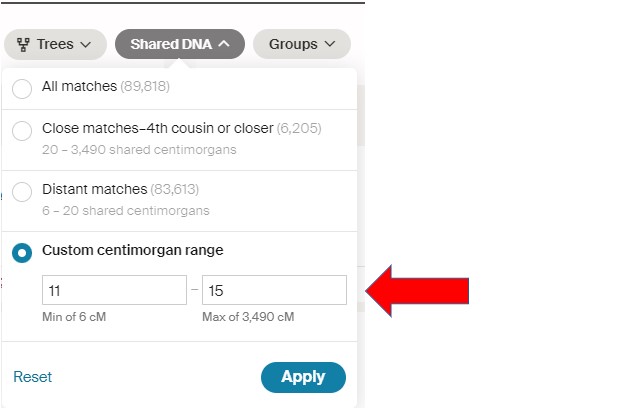The height and width of the screenshot is (409, 621).
Task: Click the Custom centimorgan range radio button
Action: pyautogui.click(x=22, y=252)
